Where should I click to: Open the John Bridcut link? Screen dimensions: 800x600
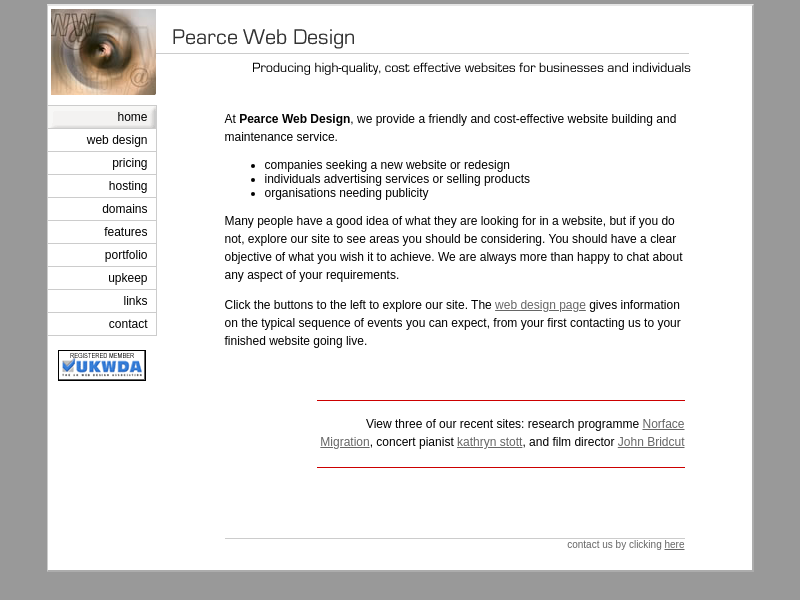pyautogui.click(x=650, y=442)
